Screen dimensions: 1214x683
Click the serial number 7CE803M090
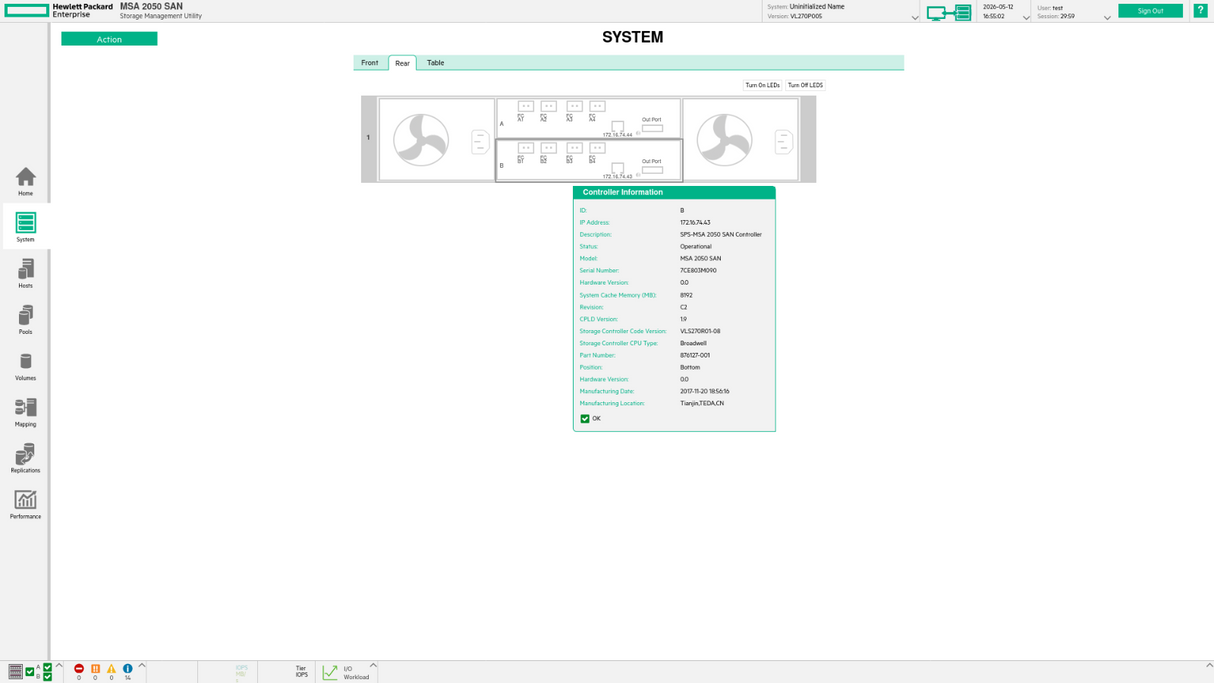pyautogui.click(x=698, y=270)
